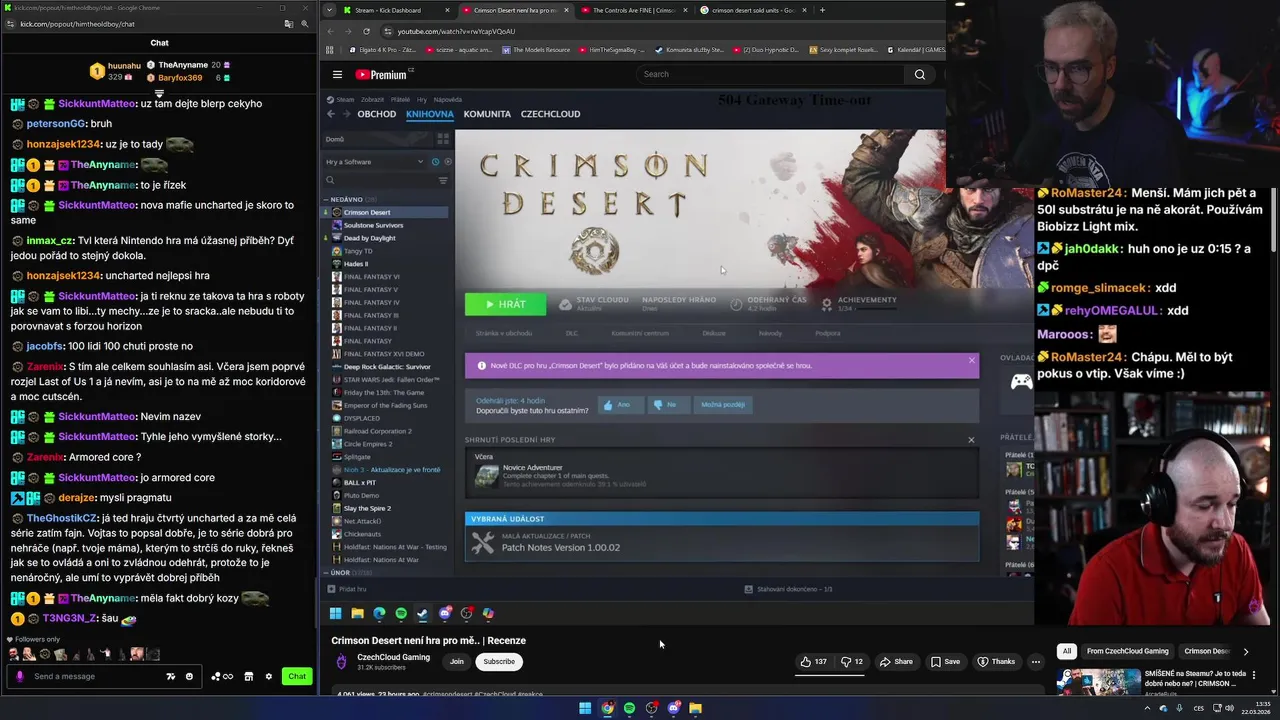
Task: Share the Crimson Desert review video
Action: (896, 661)
